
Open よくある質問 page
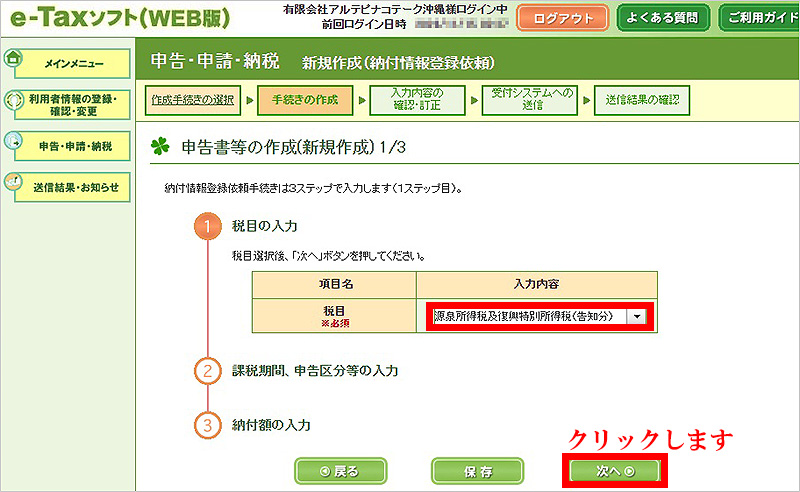(663, 18)
